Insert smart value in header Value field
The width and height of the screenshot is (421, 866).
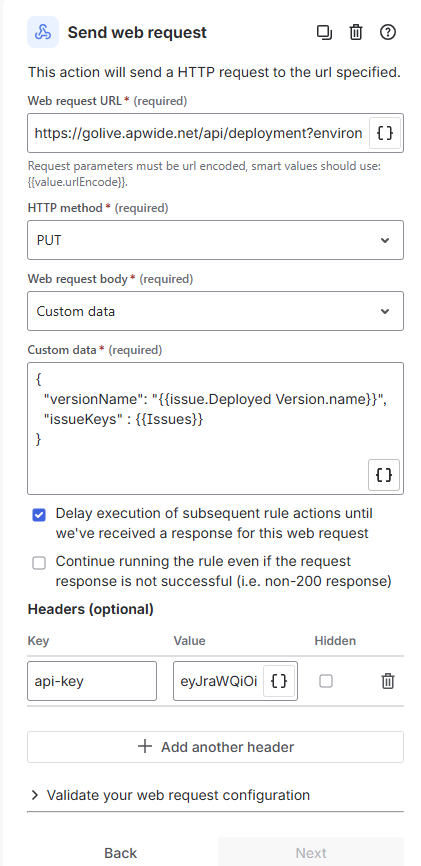pyautogui.click(x=279, y=681)
